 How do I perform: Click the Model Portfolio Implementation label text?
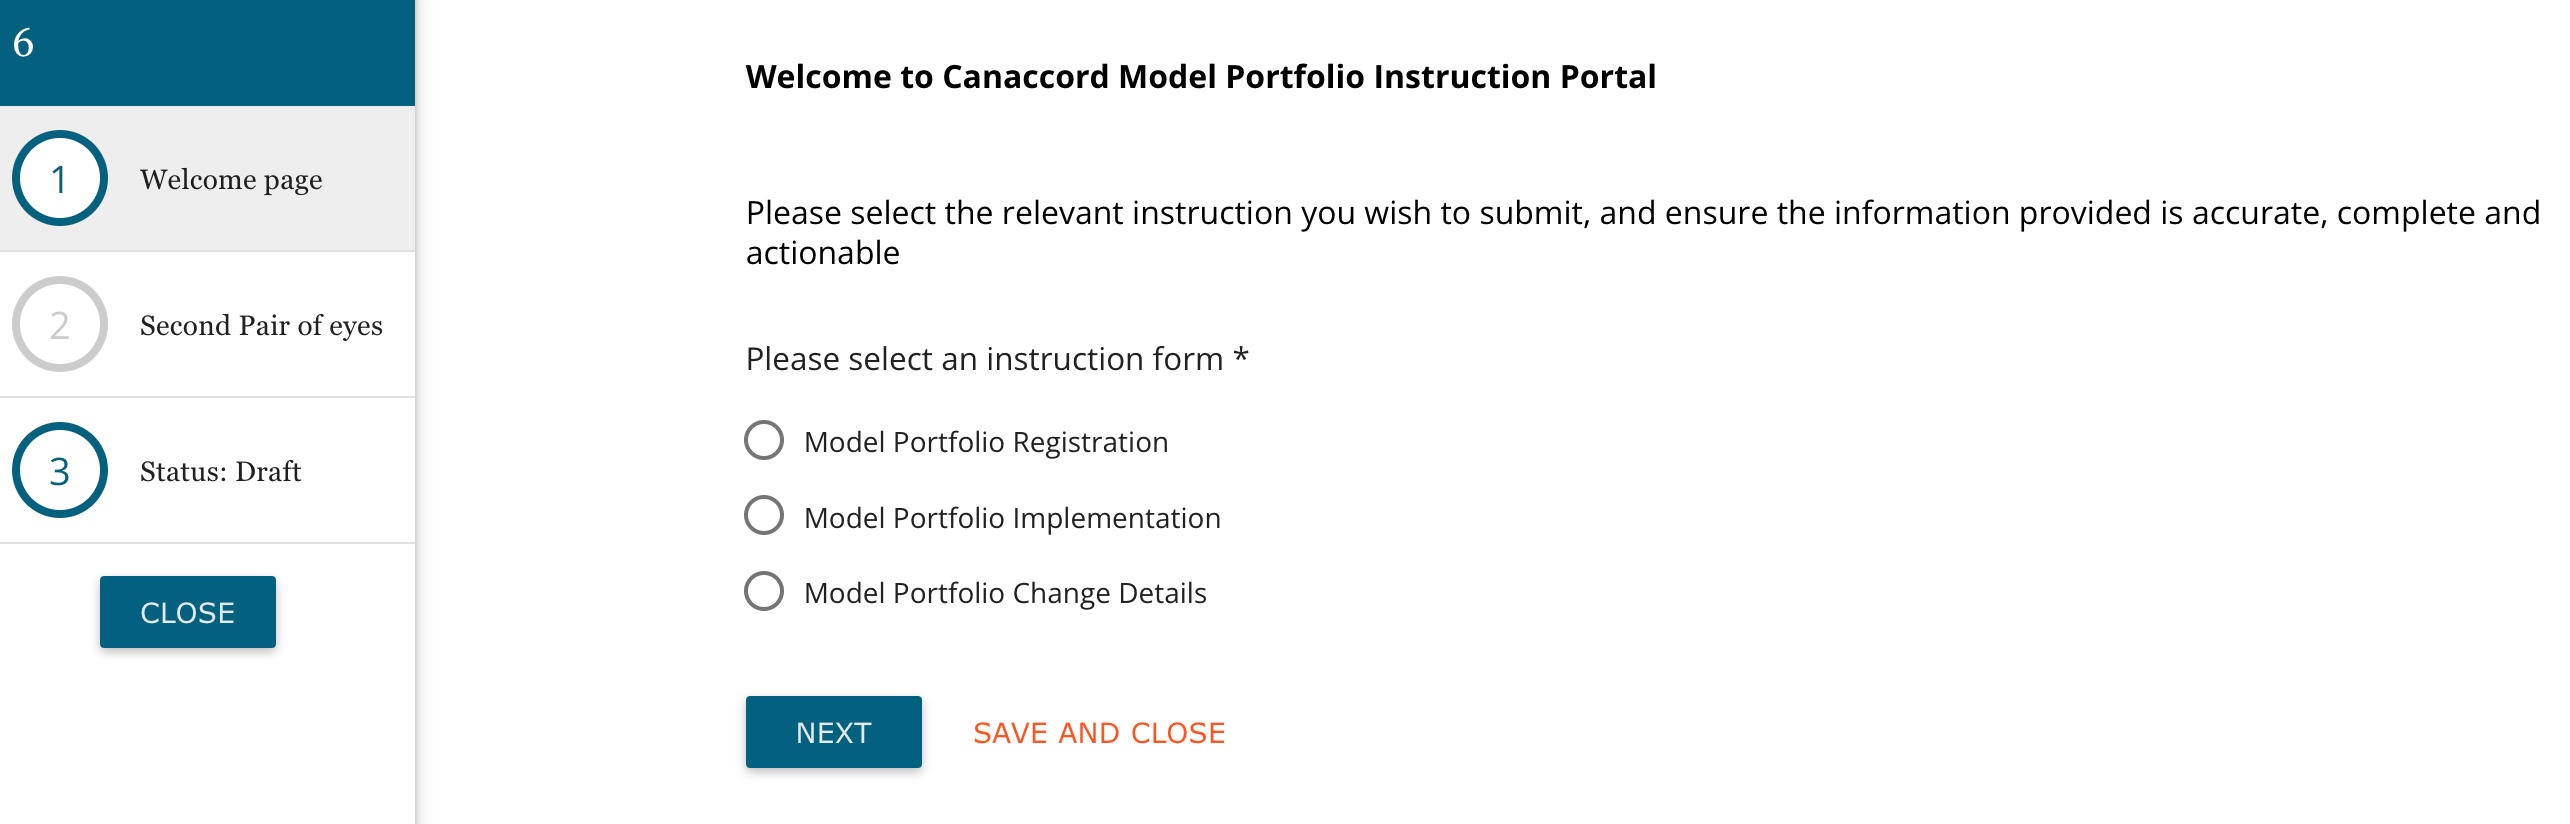pyautogui.click(x=1012, y=518)
